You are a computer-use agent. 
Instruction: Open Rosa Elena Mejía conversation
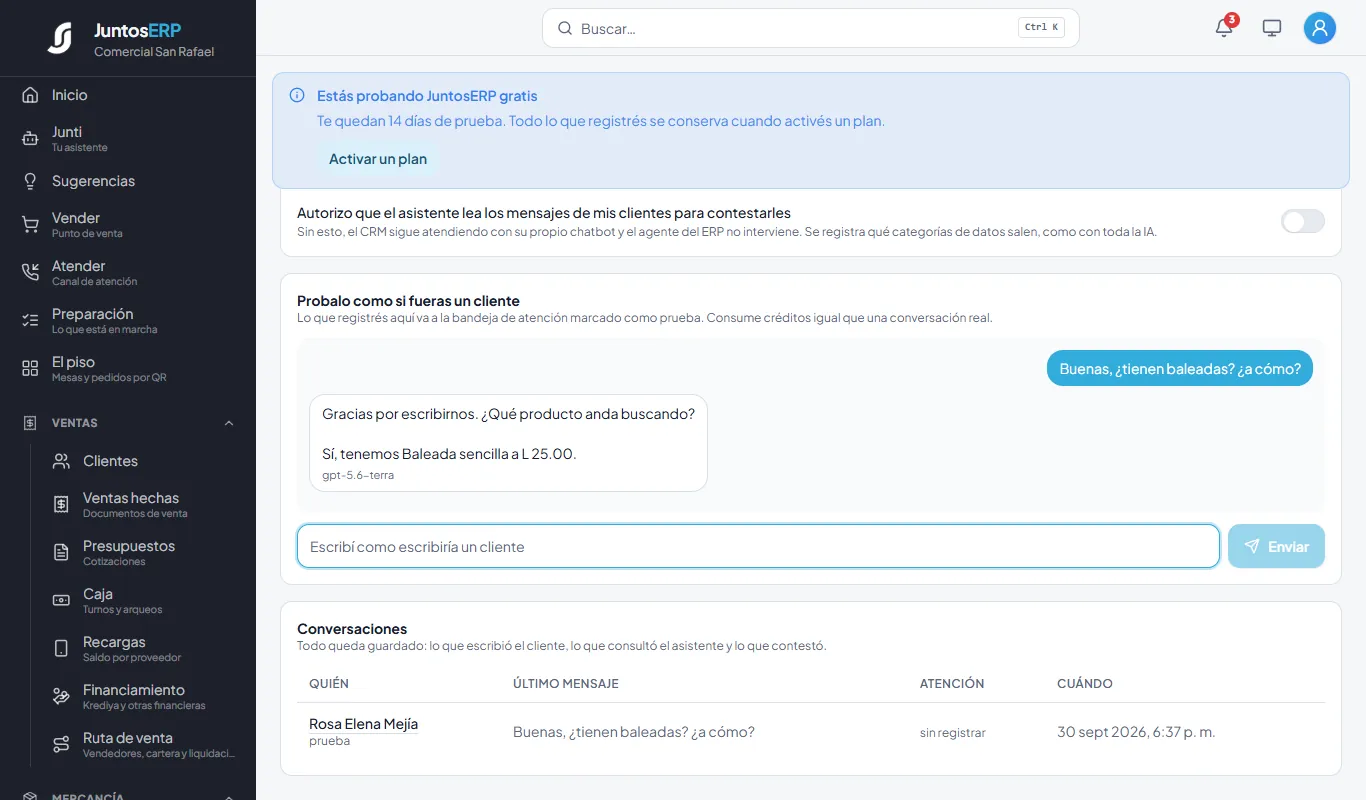tap(363, 724)
